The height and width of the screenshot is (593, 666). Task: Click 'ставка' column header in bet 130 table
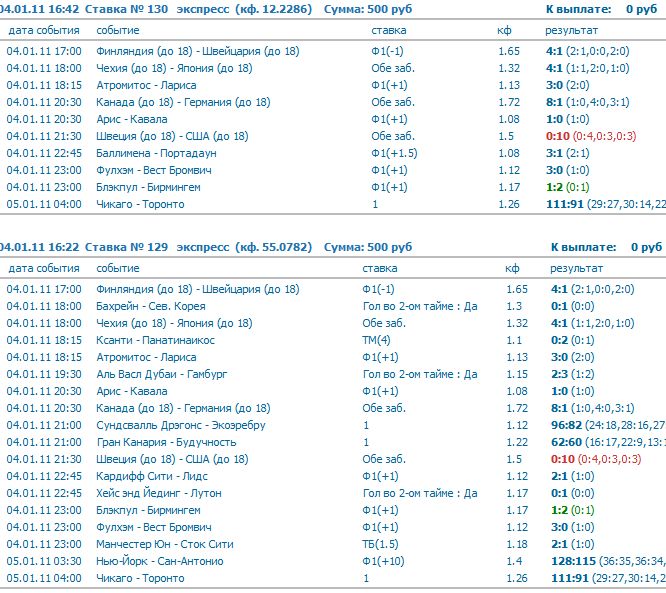point(389,30)
